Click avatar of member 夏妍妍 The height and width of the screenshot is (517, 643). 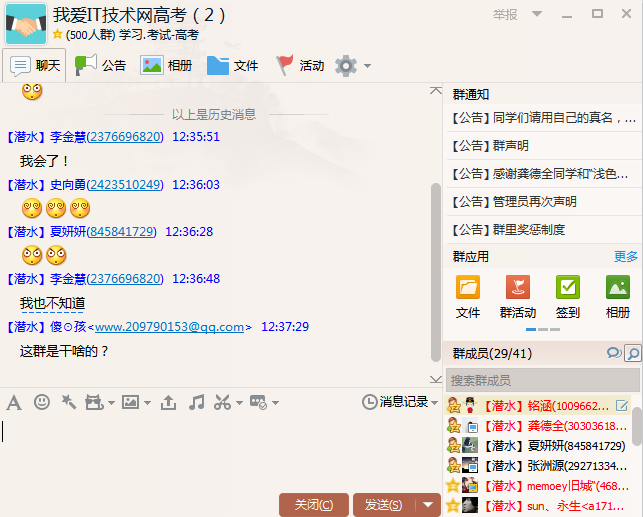tap(470, 445)
